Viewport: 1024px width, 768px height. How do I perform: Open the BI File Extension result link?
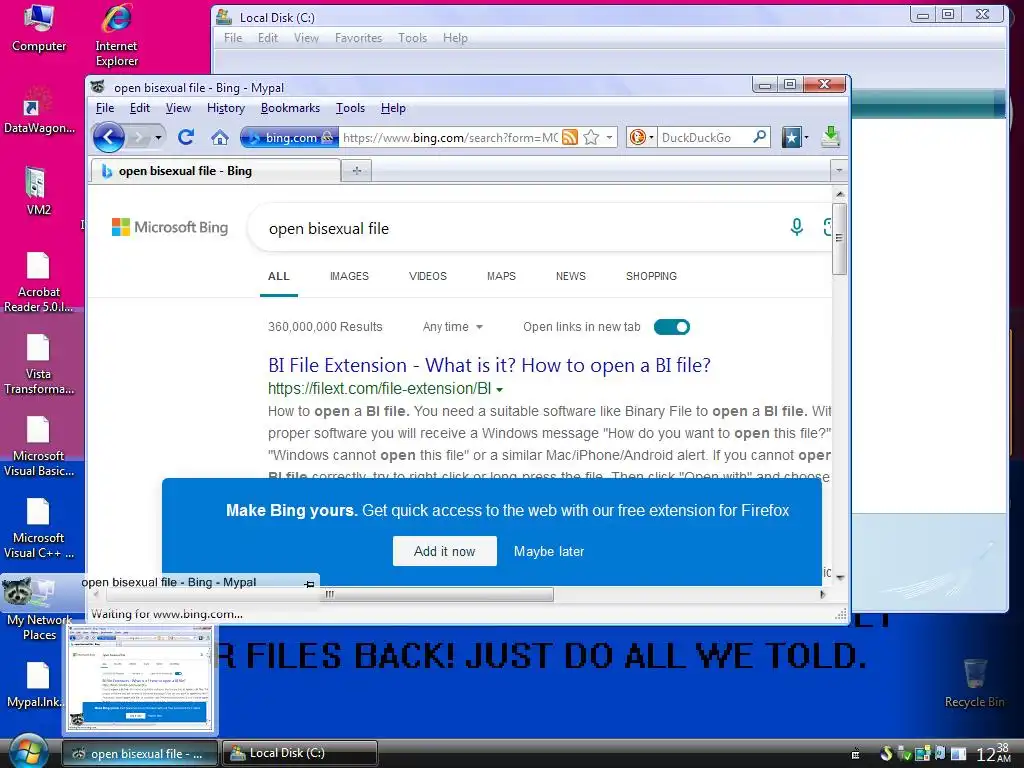click(489, 365)
